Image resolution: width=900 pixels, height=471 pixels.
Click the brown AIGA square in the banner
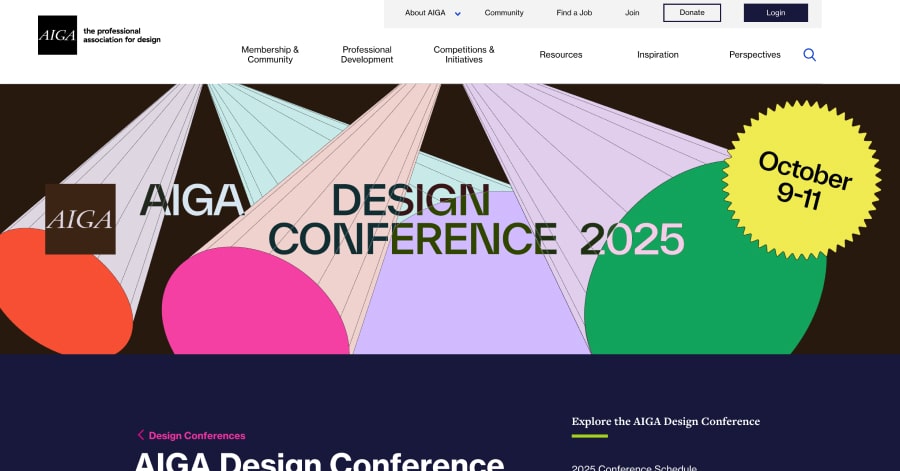[x=80, y=219]
